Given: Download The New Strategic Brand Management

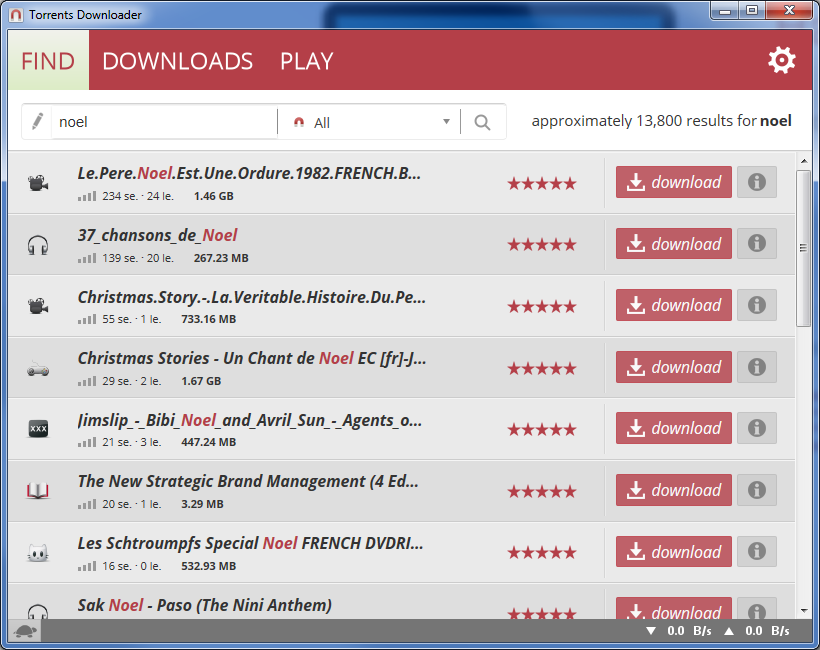Looking at the screenshot, I should click(673, 490).
